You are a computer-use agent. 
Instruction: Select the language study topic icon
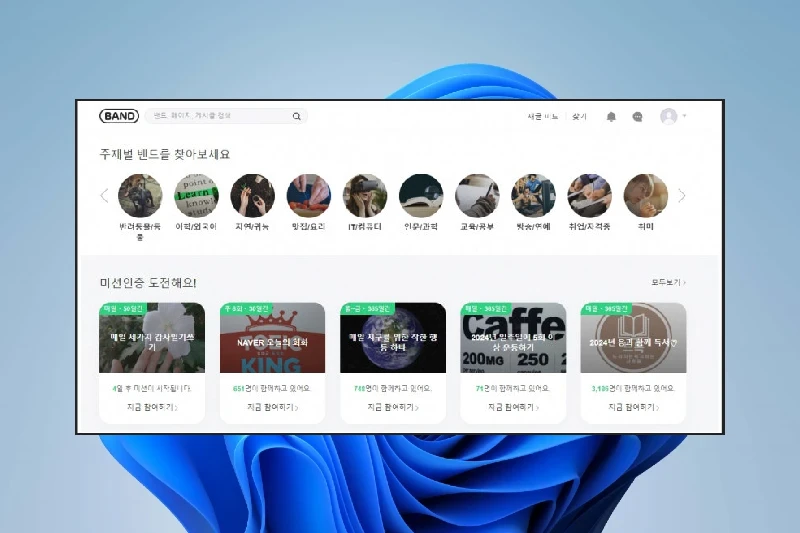point(196,196)
